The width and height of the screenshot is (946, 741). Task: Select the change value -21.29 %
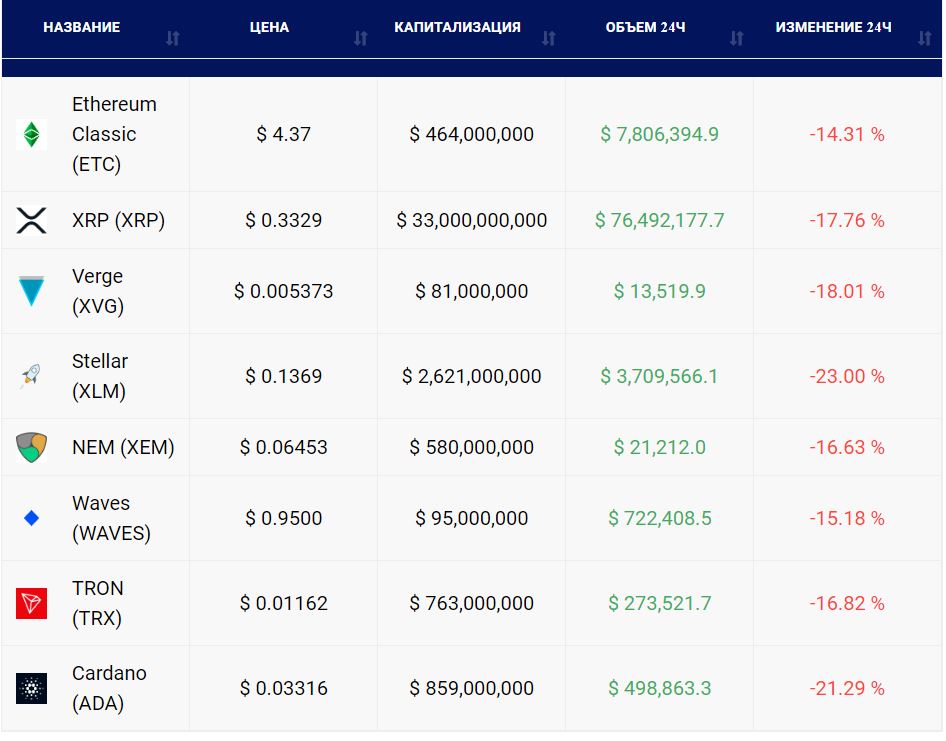[x=847, y=688]
